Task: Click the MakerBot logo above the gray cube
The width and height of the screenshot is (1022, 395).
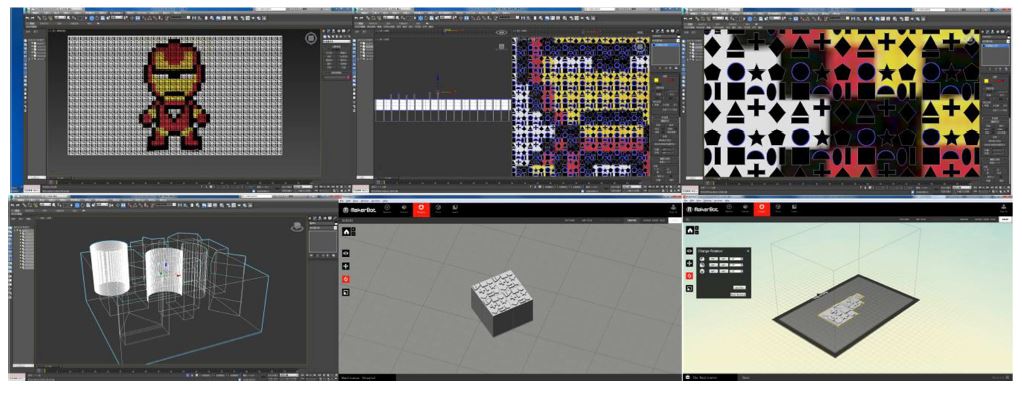Action: click(x=358, y=210)
